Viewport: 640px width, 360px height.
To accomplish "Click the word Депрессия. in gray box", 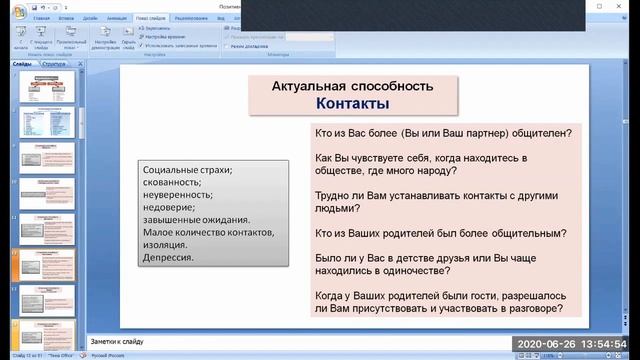I will click(168, 258).
